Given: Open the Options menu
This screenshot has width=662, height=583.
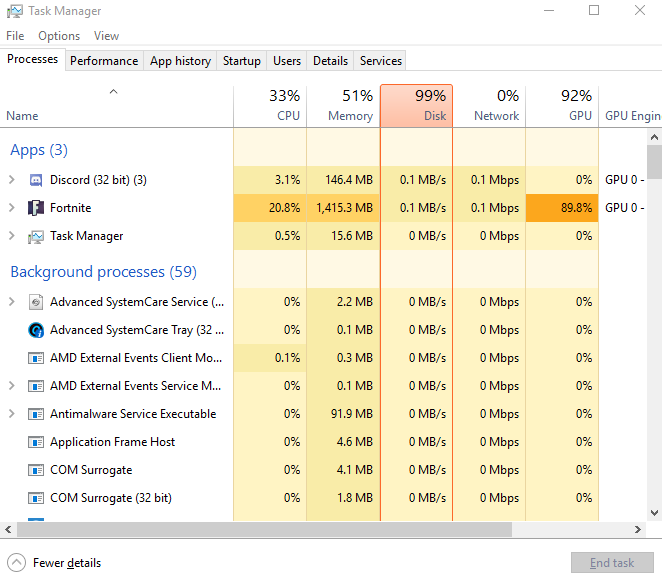Looking at the screenshot, I should (59, 36).
